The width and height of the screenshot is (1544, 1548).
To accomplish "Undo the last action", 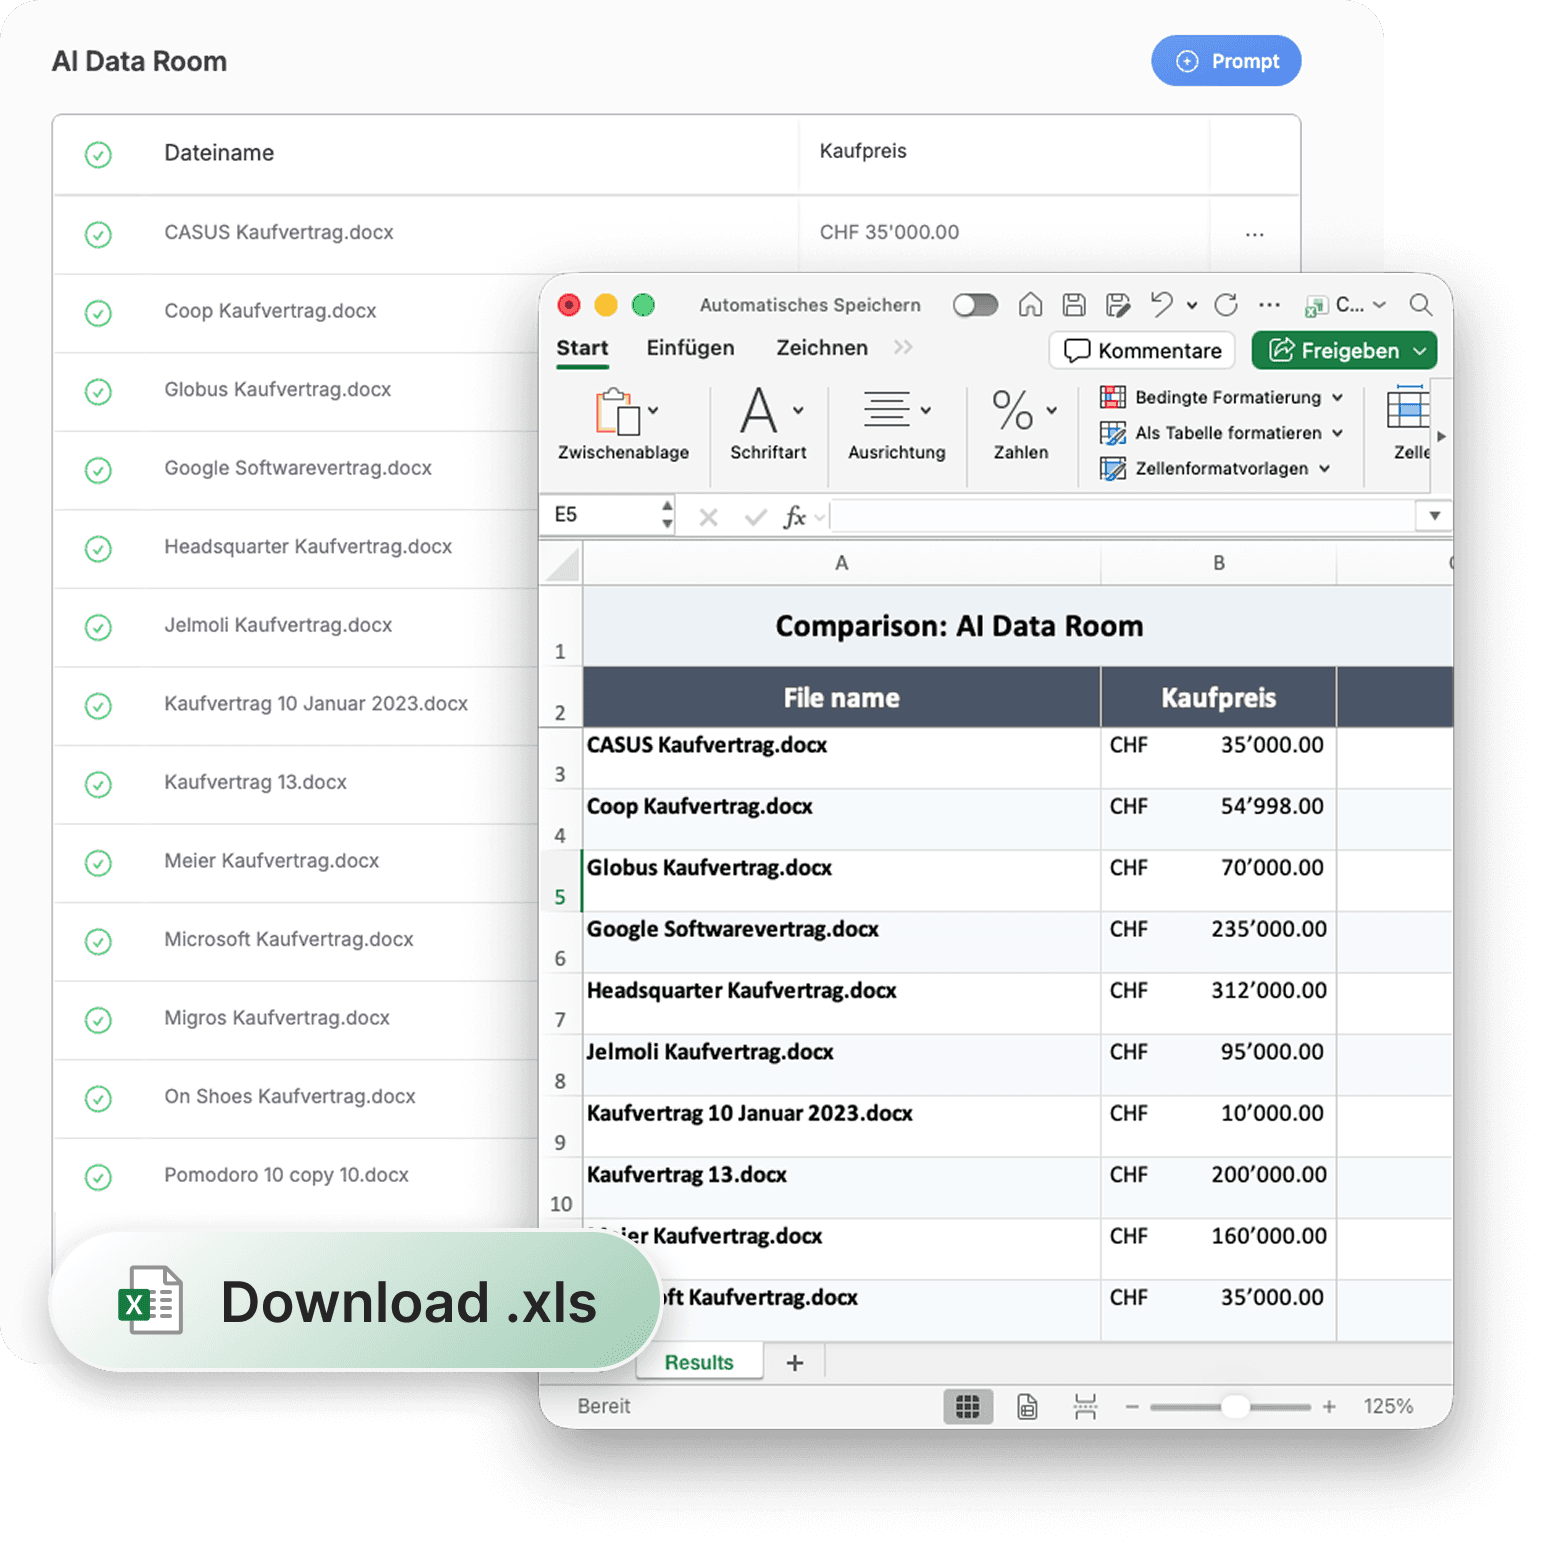I will click(x=1160, y=305).
